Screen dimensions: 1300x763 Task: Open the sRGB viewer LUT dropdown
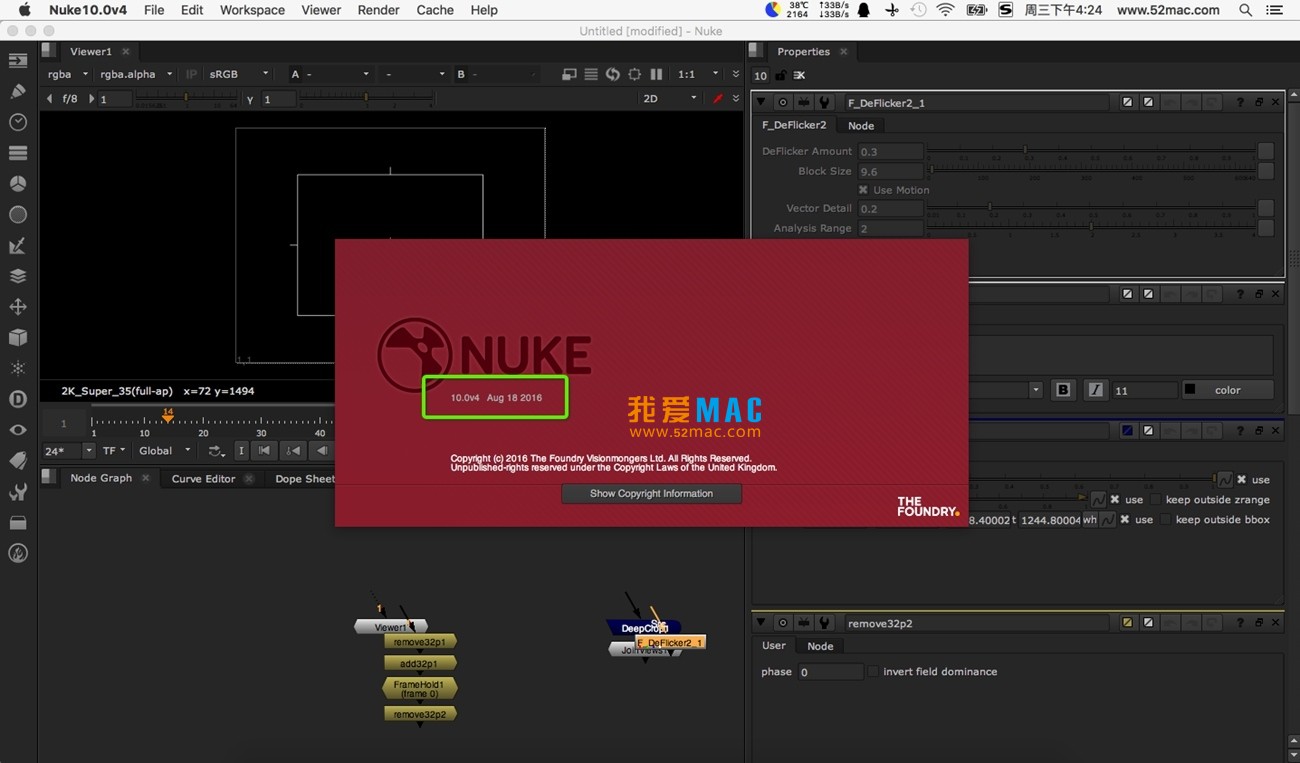pos(239,74)
